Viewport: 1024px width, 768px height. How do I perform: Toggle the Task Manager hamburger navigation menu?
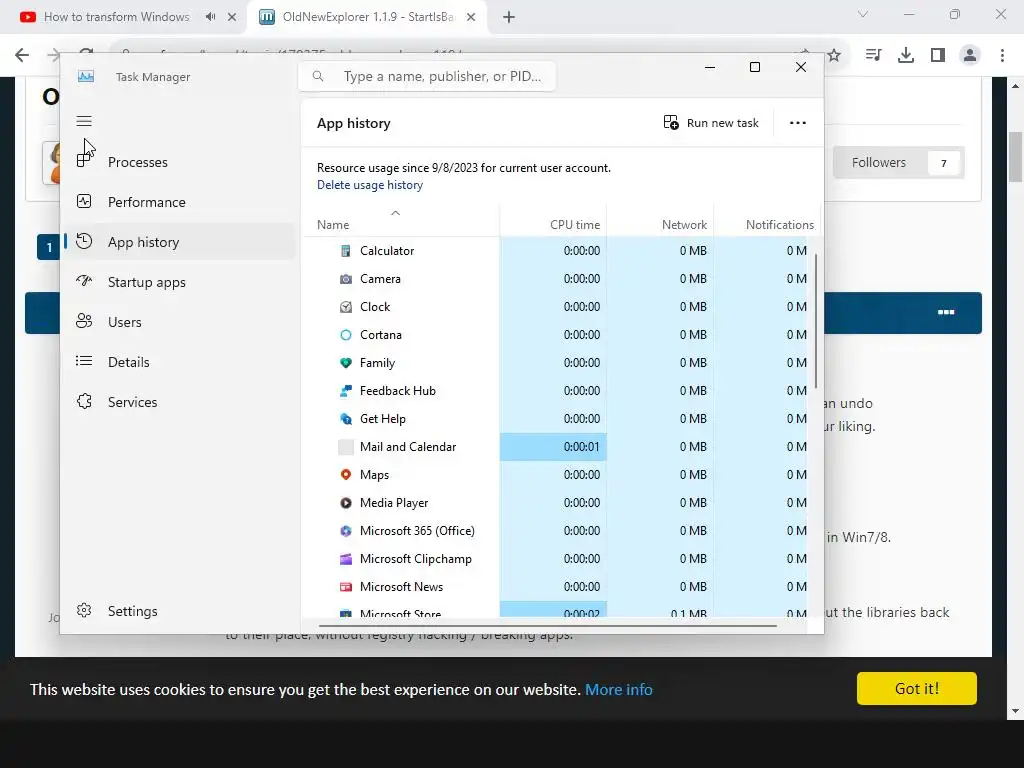[x=84, y=121]
